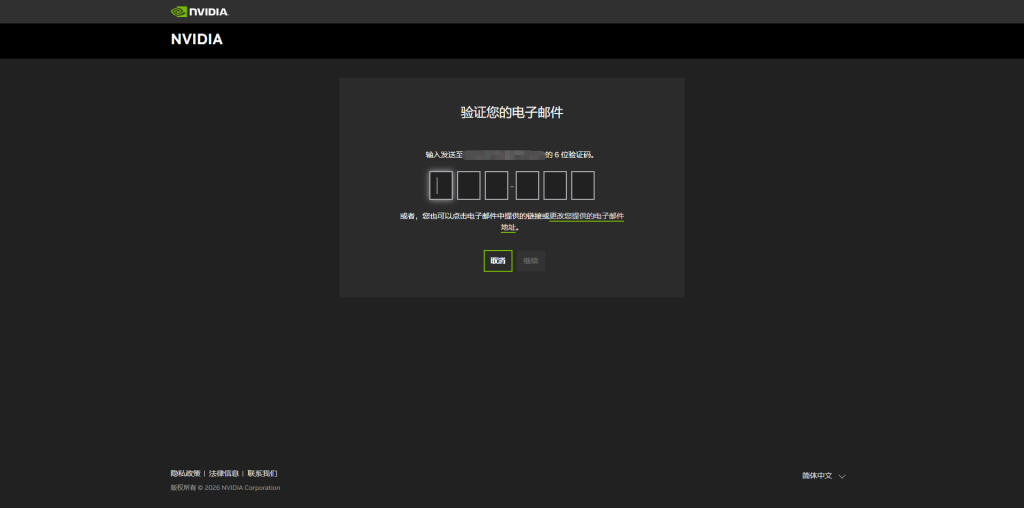Select the second verification code digit box

coord(468,185)
